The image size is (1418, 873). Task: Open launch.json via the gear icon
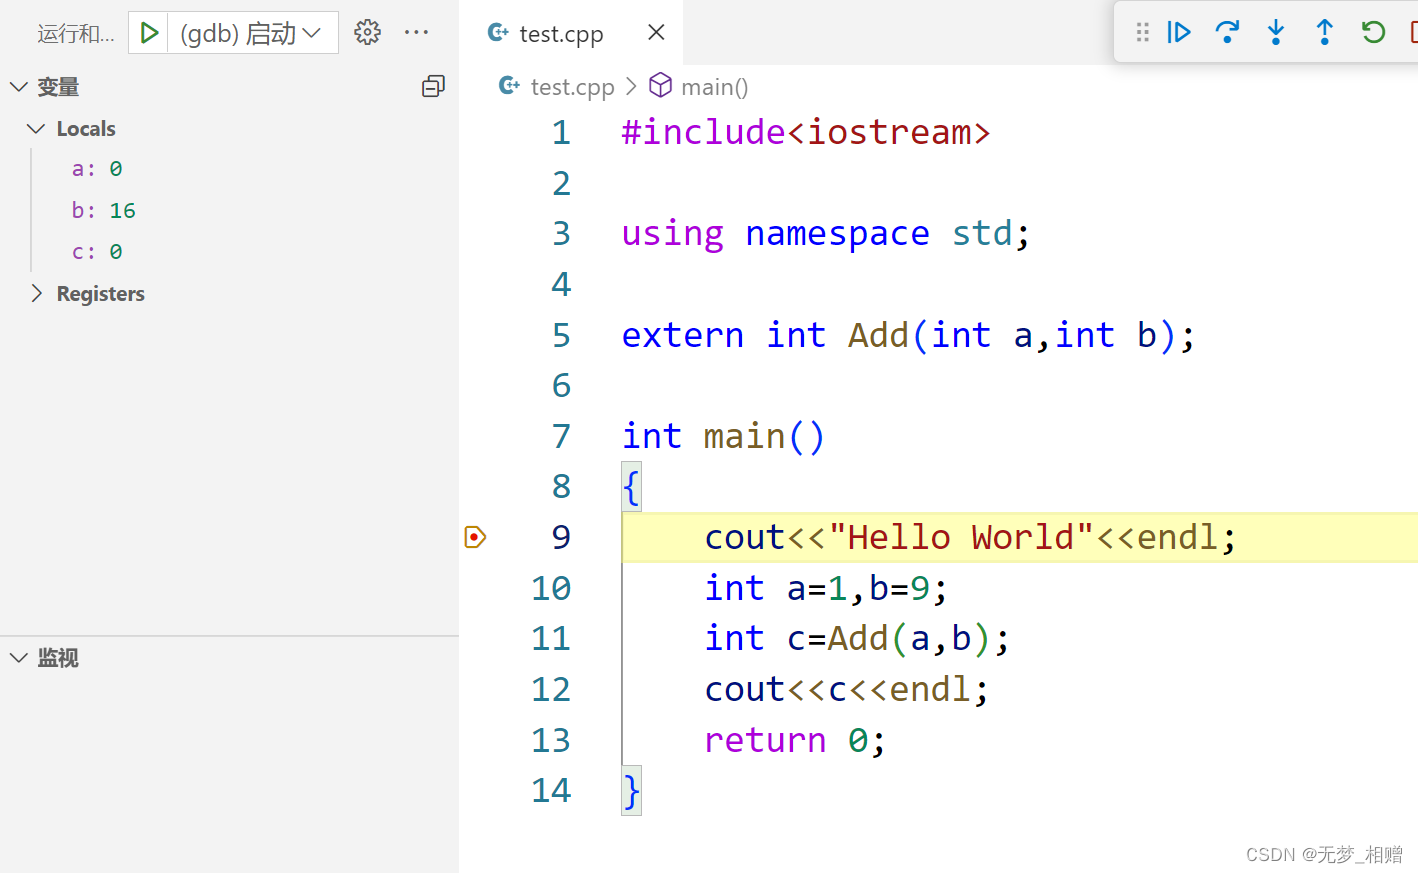click(367, 32)
